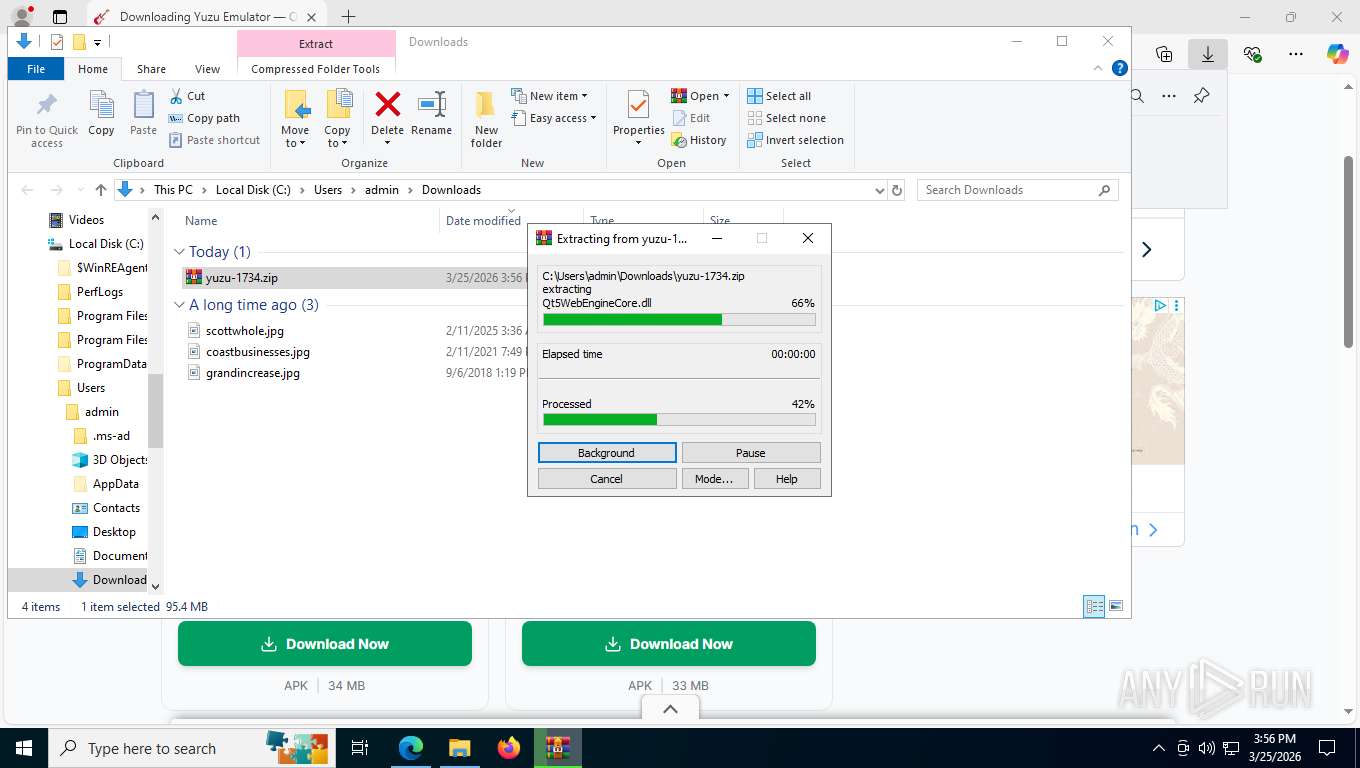The image size is (1360, 768).
Task: Click Select none
Action: click(786, 118)
